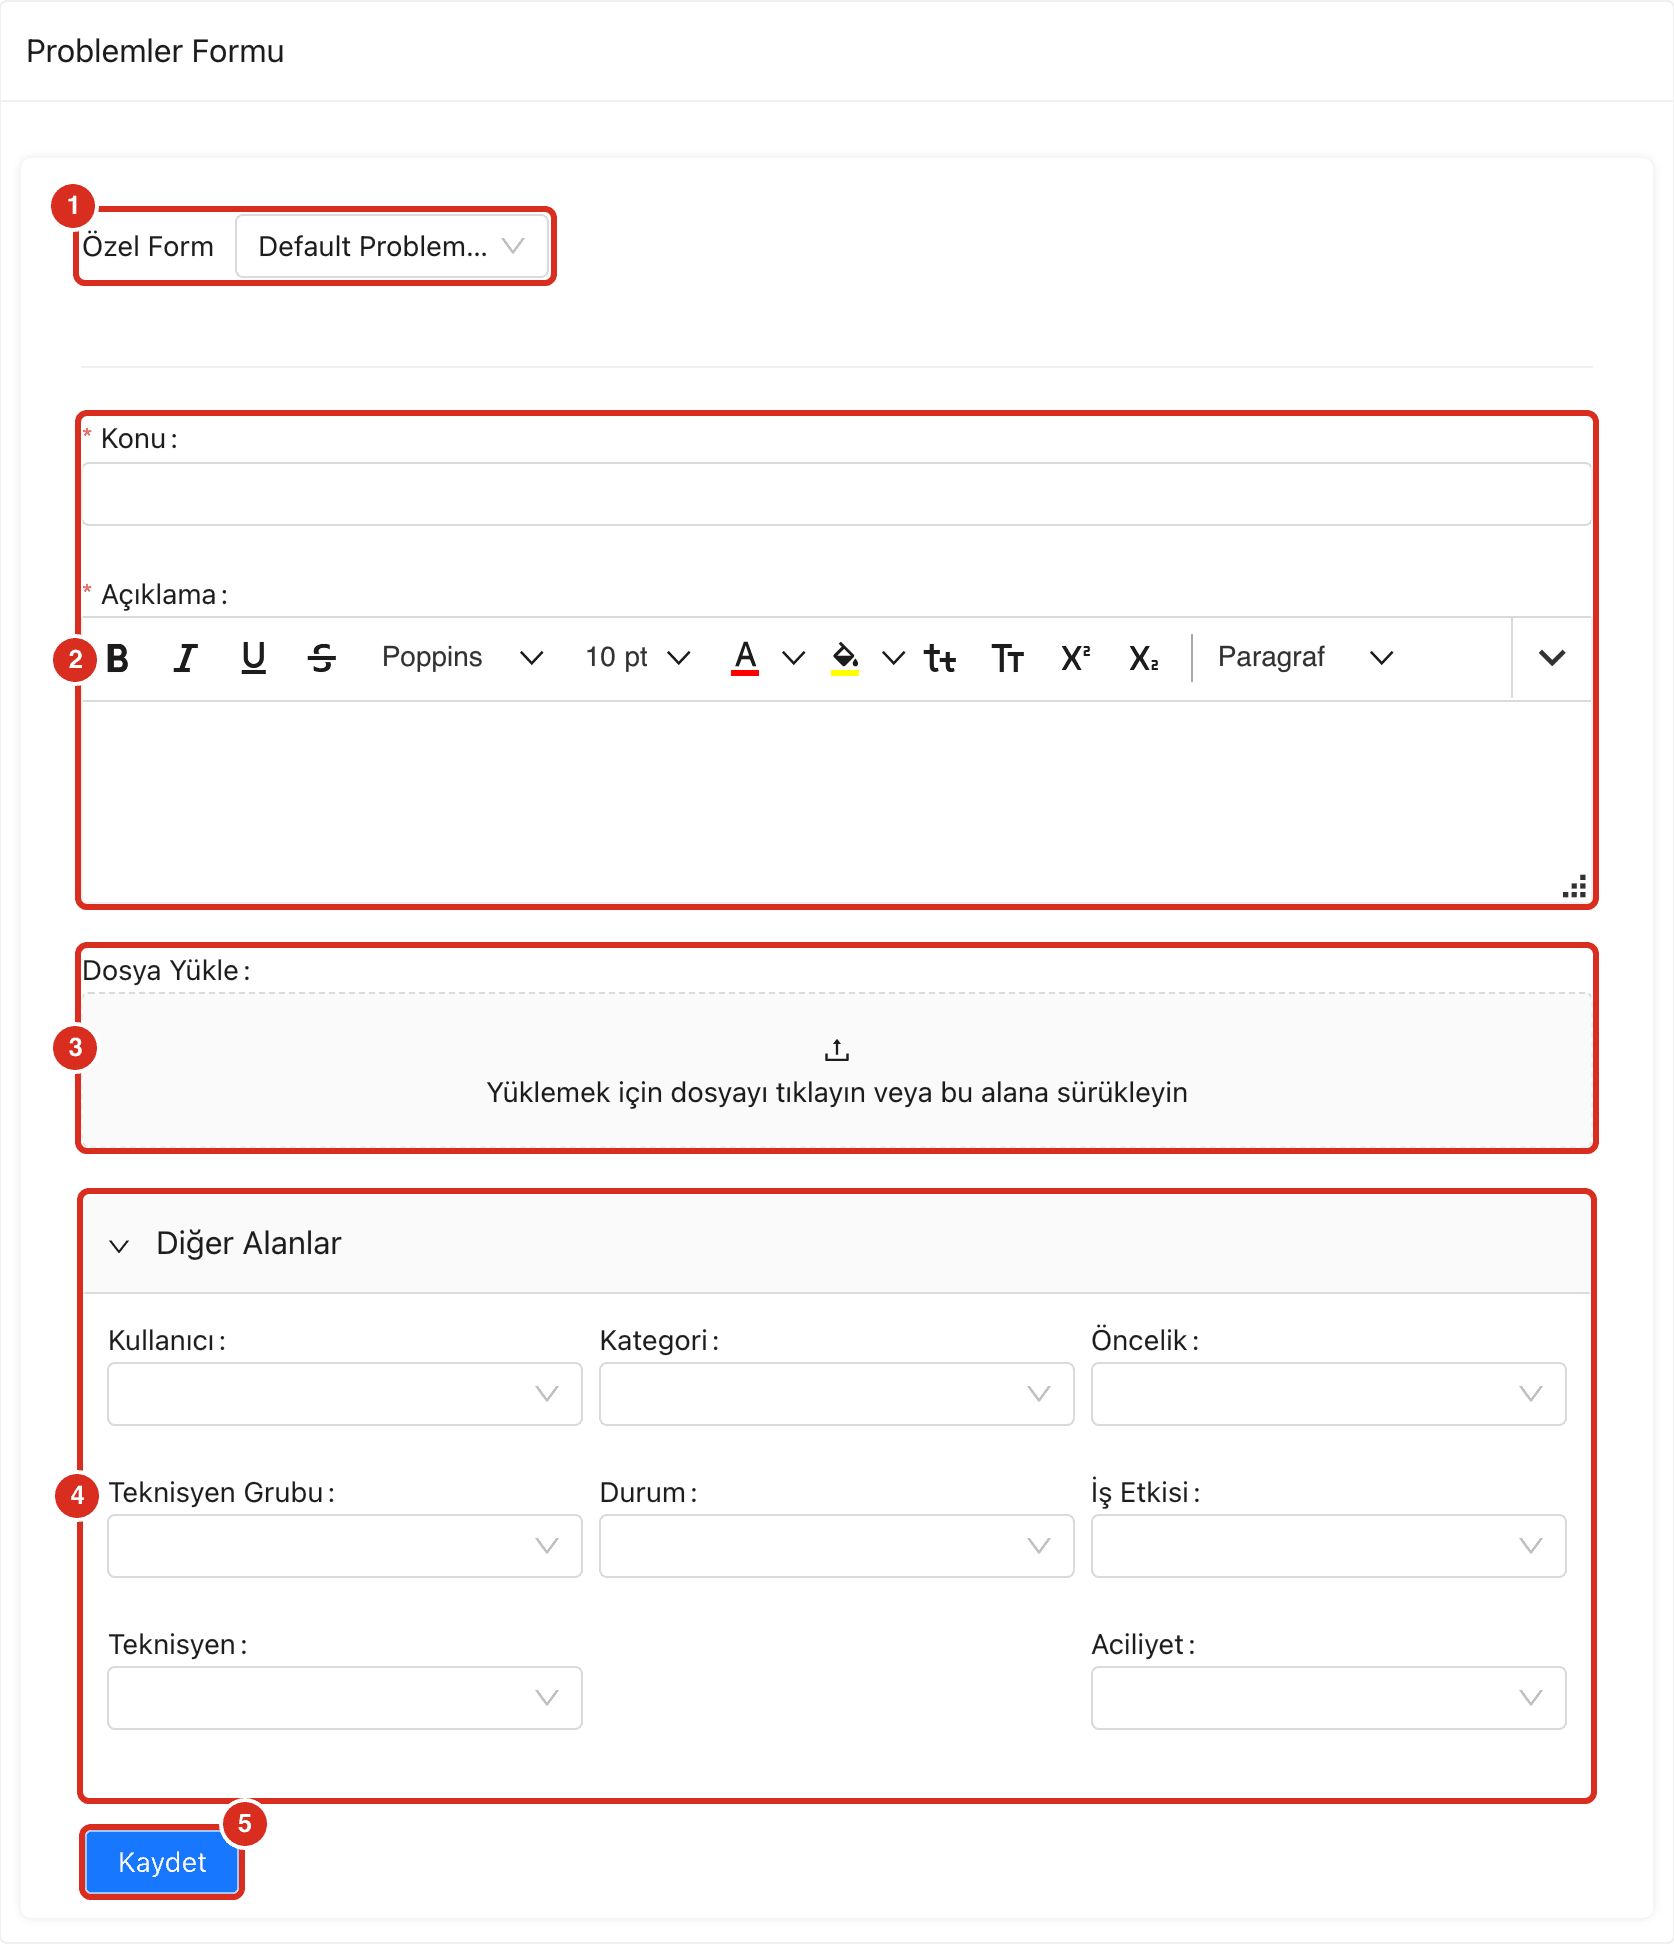Viewport: 1674px width, 1944px height.
Task: Click the Tт capitalize text icon
Action: coord(1007,658)
